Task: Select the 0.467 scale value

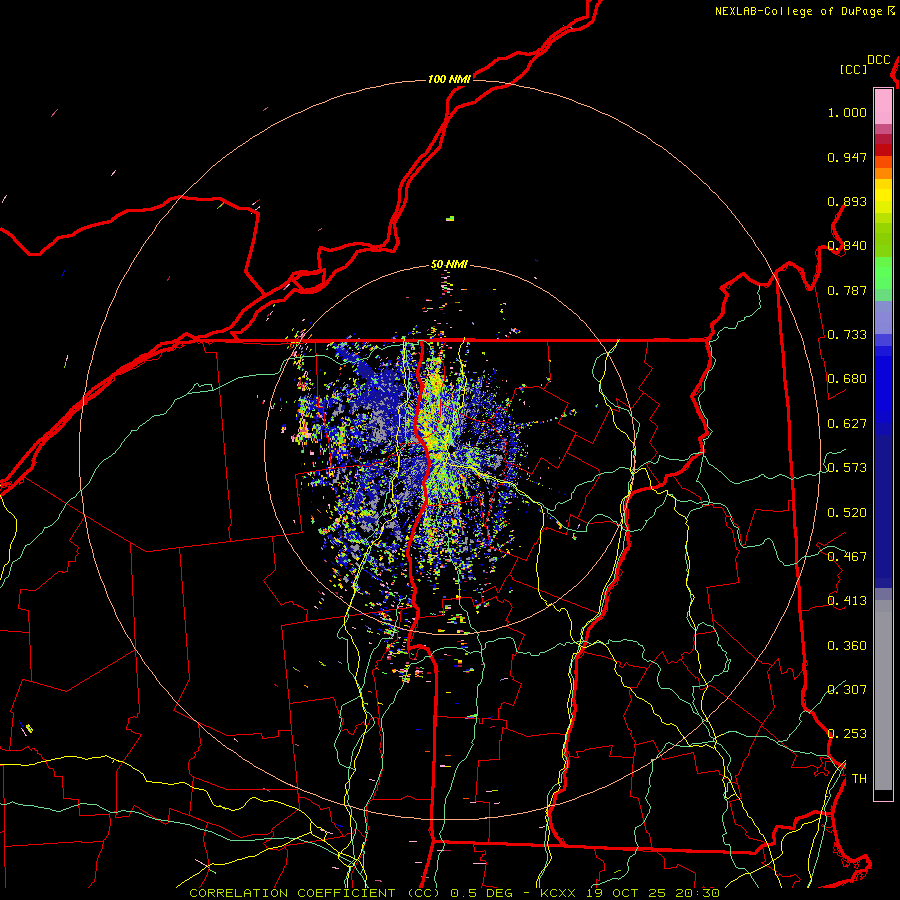Action: click(847, 557)
